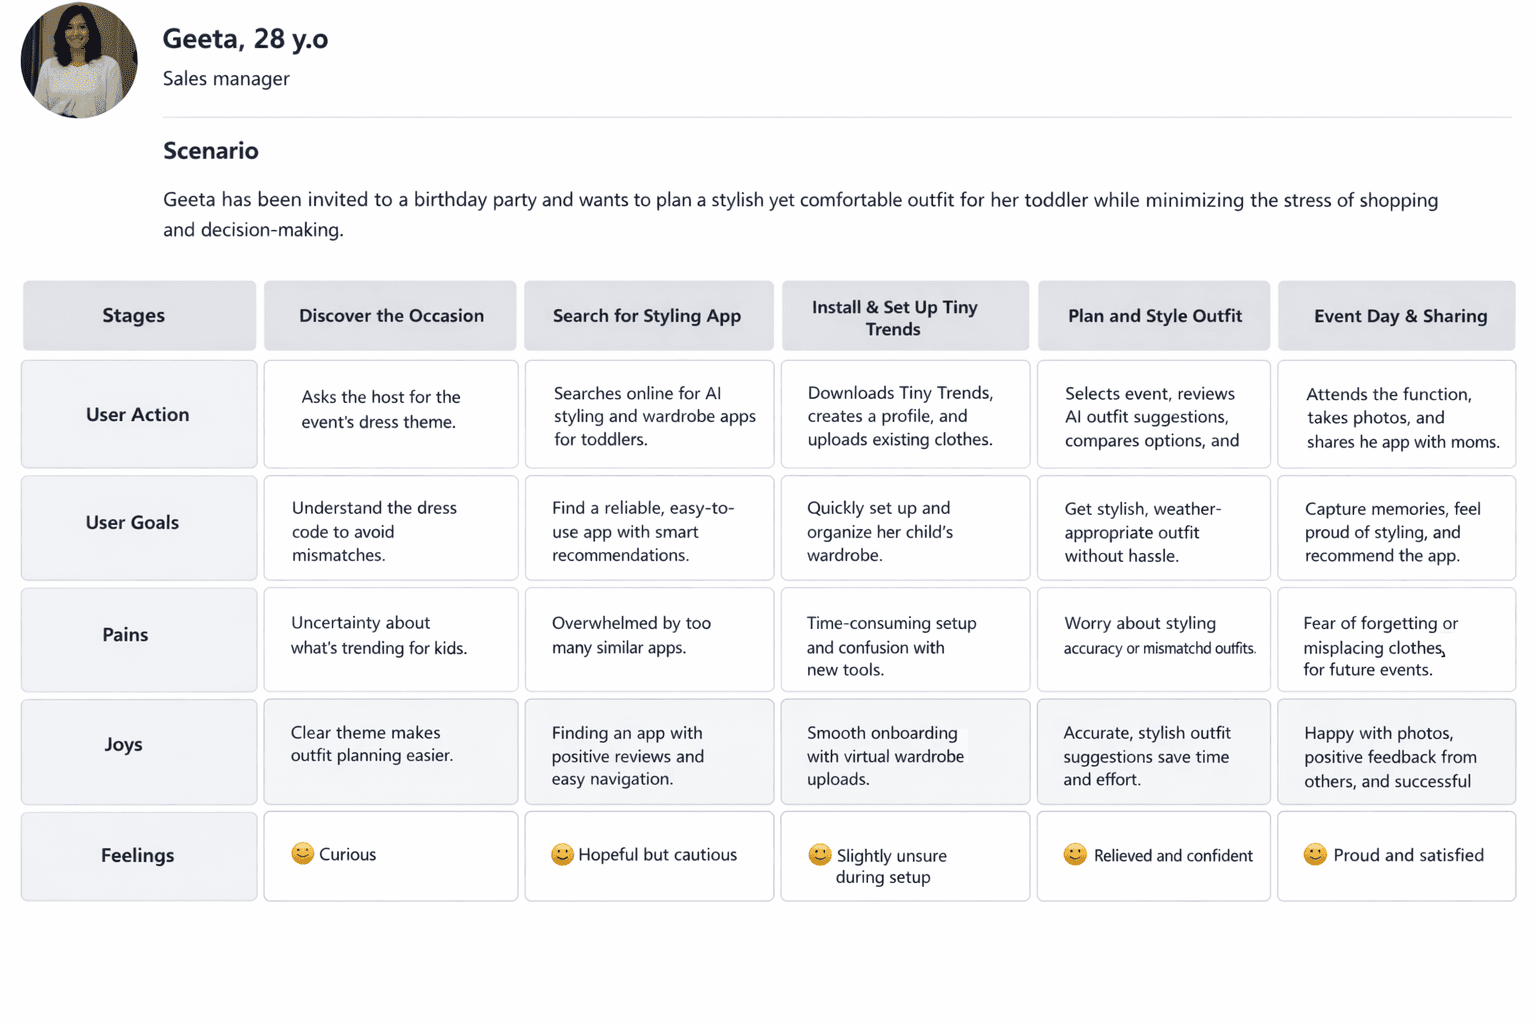Select the Search for Styling App header
1536x1024 pixels.
tap(647, 316)
